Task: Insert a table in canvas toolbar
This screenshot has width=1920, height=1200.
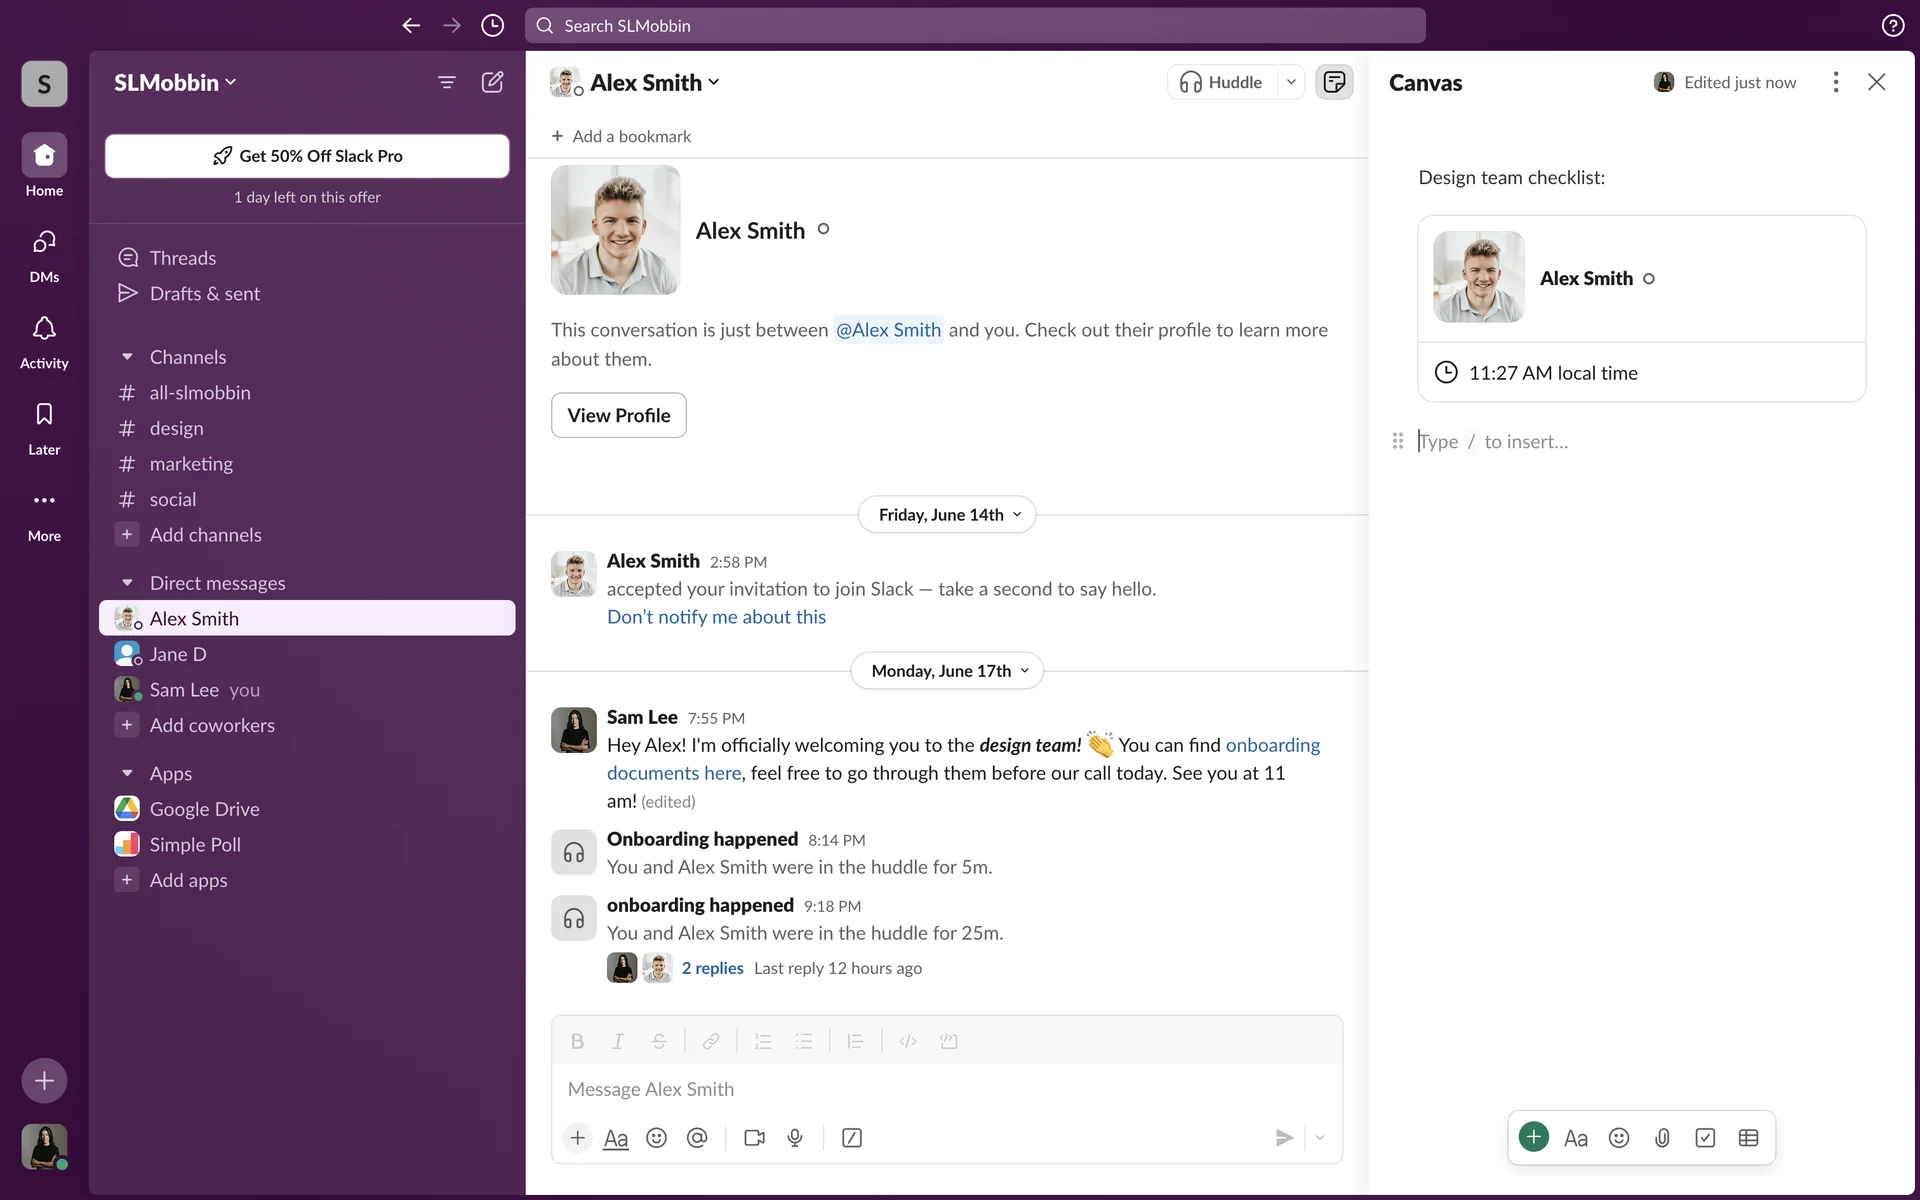Action: click(x=1748, y=1138)
